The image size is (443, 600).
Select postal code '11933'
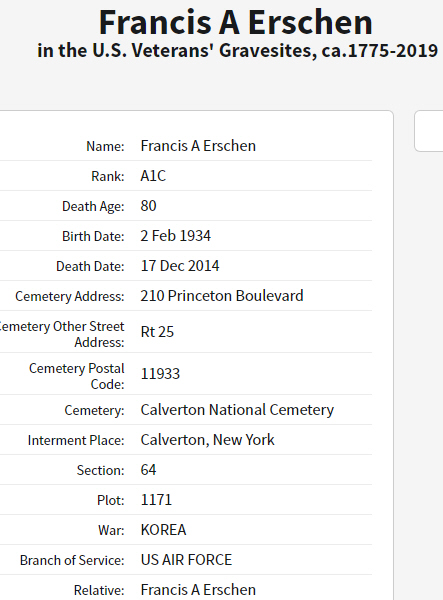160,374
